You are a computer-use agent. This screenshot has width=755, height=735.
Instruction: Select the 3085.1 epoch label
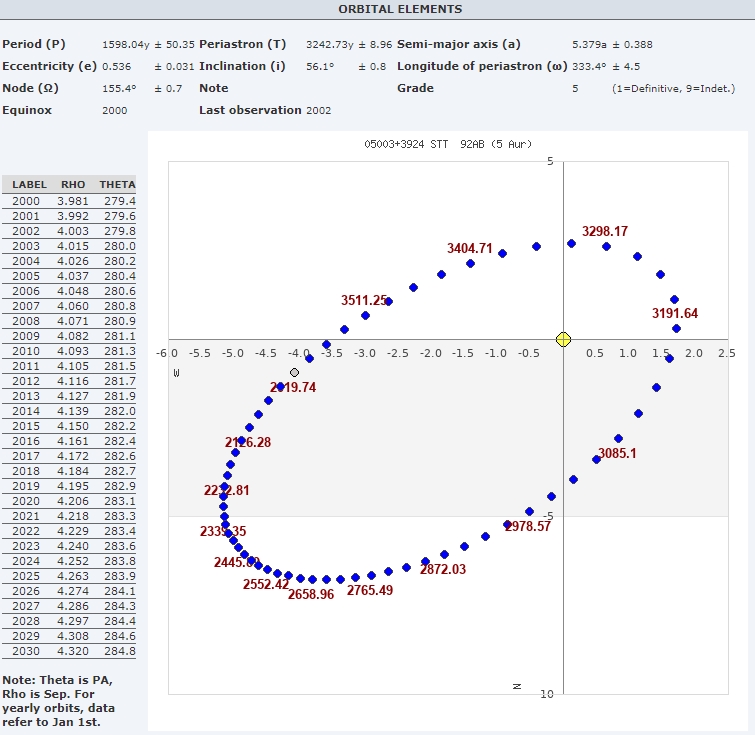[x=617, y=453]
